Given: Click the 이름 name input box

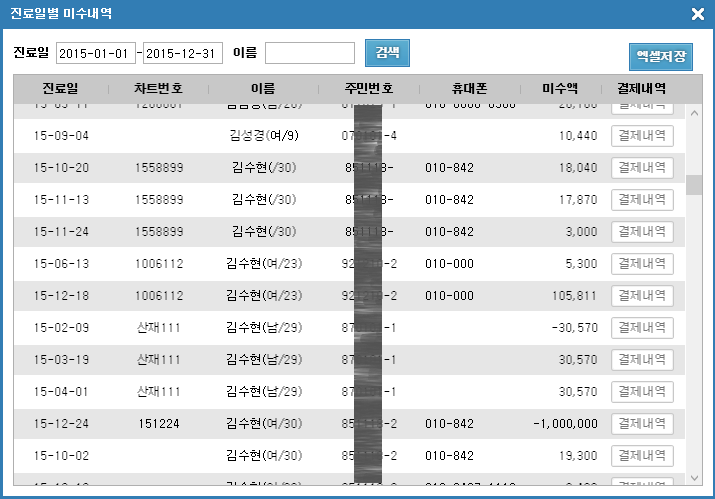Looking at the screenshot, I should tap(310, 53).
